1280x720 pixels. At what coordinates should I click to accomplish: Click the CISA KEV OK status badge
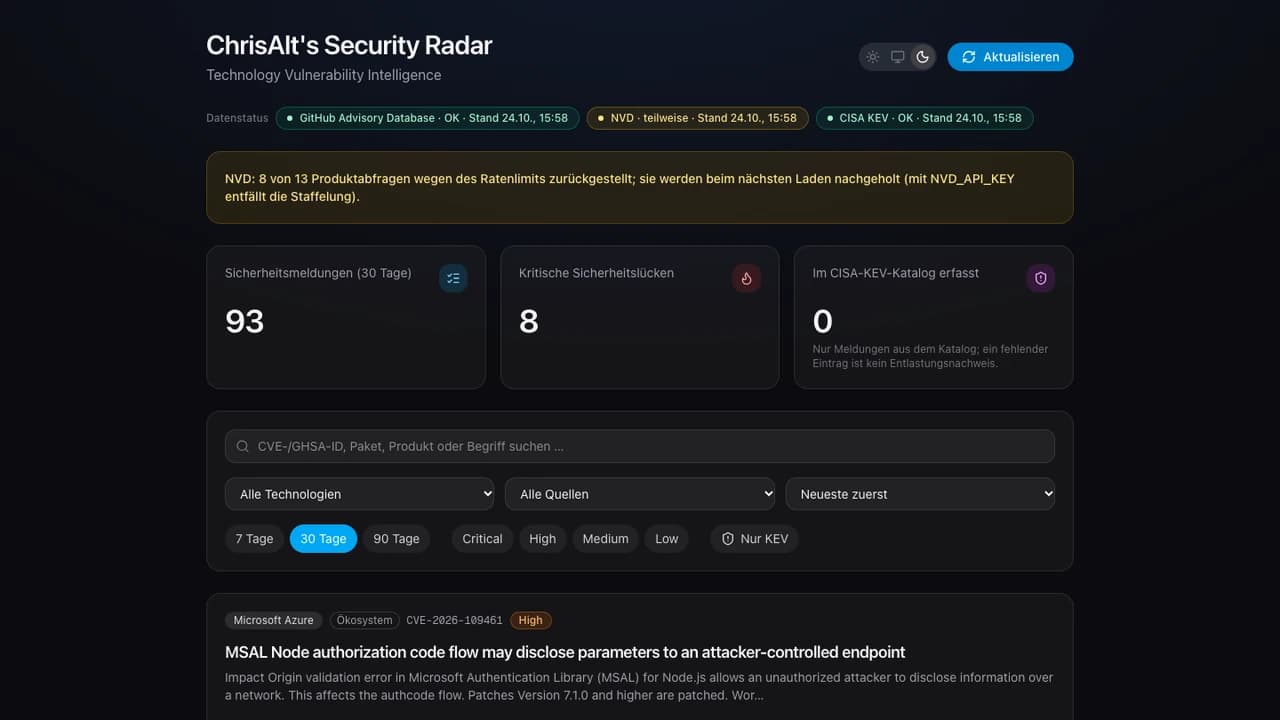click(924, 118)
